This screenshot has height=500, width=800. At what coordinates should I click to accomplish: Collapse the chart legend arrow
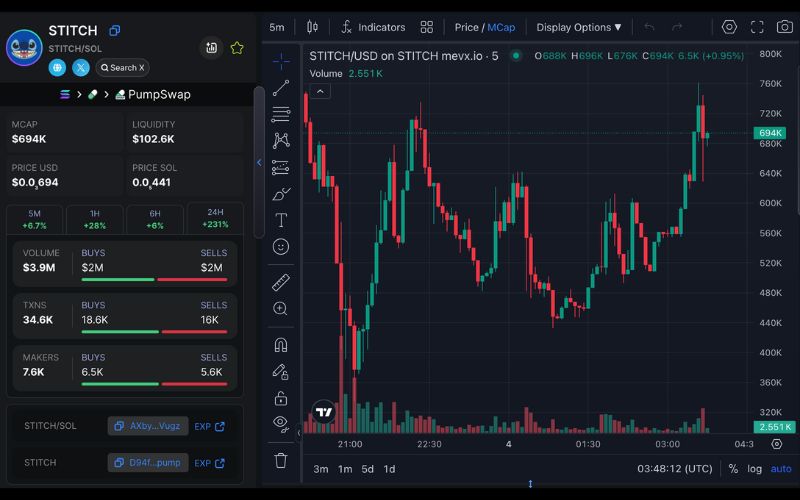pyautogui.click(x=320, y=92)
